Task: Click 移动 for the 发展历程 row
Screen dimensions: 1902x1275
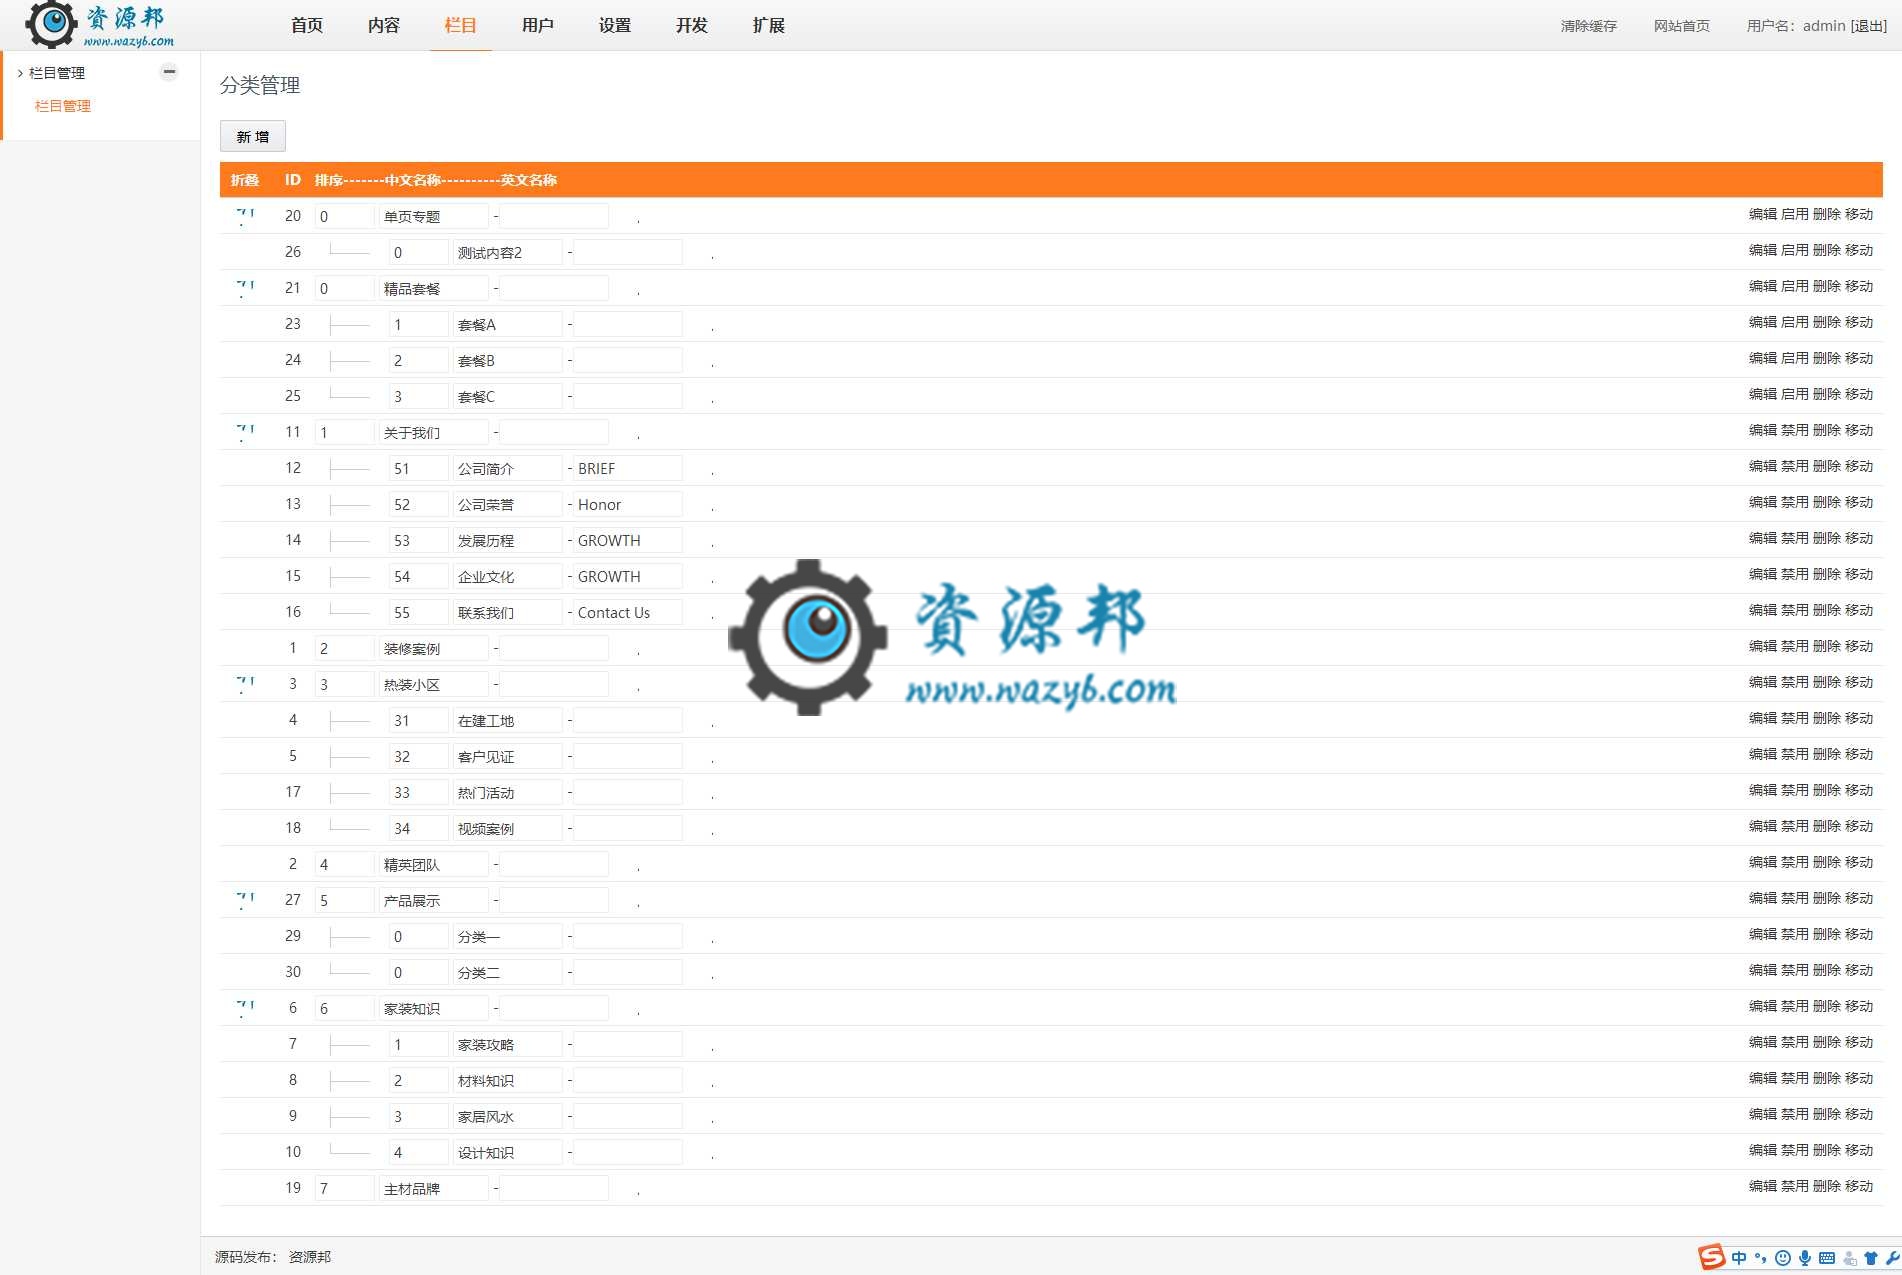Action: (x=1858, y=538)
